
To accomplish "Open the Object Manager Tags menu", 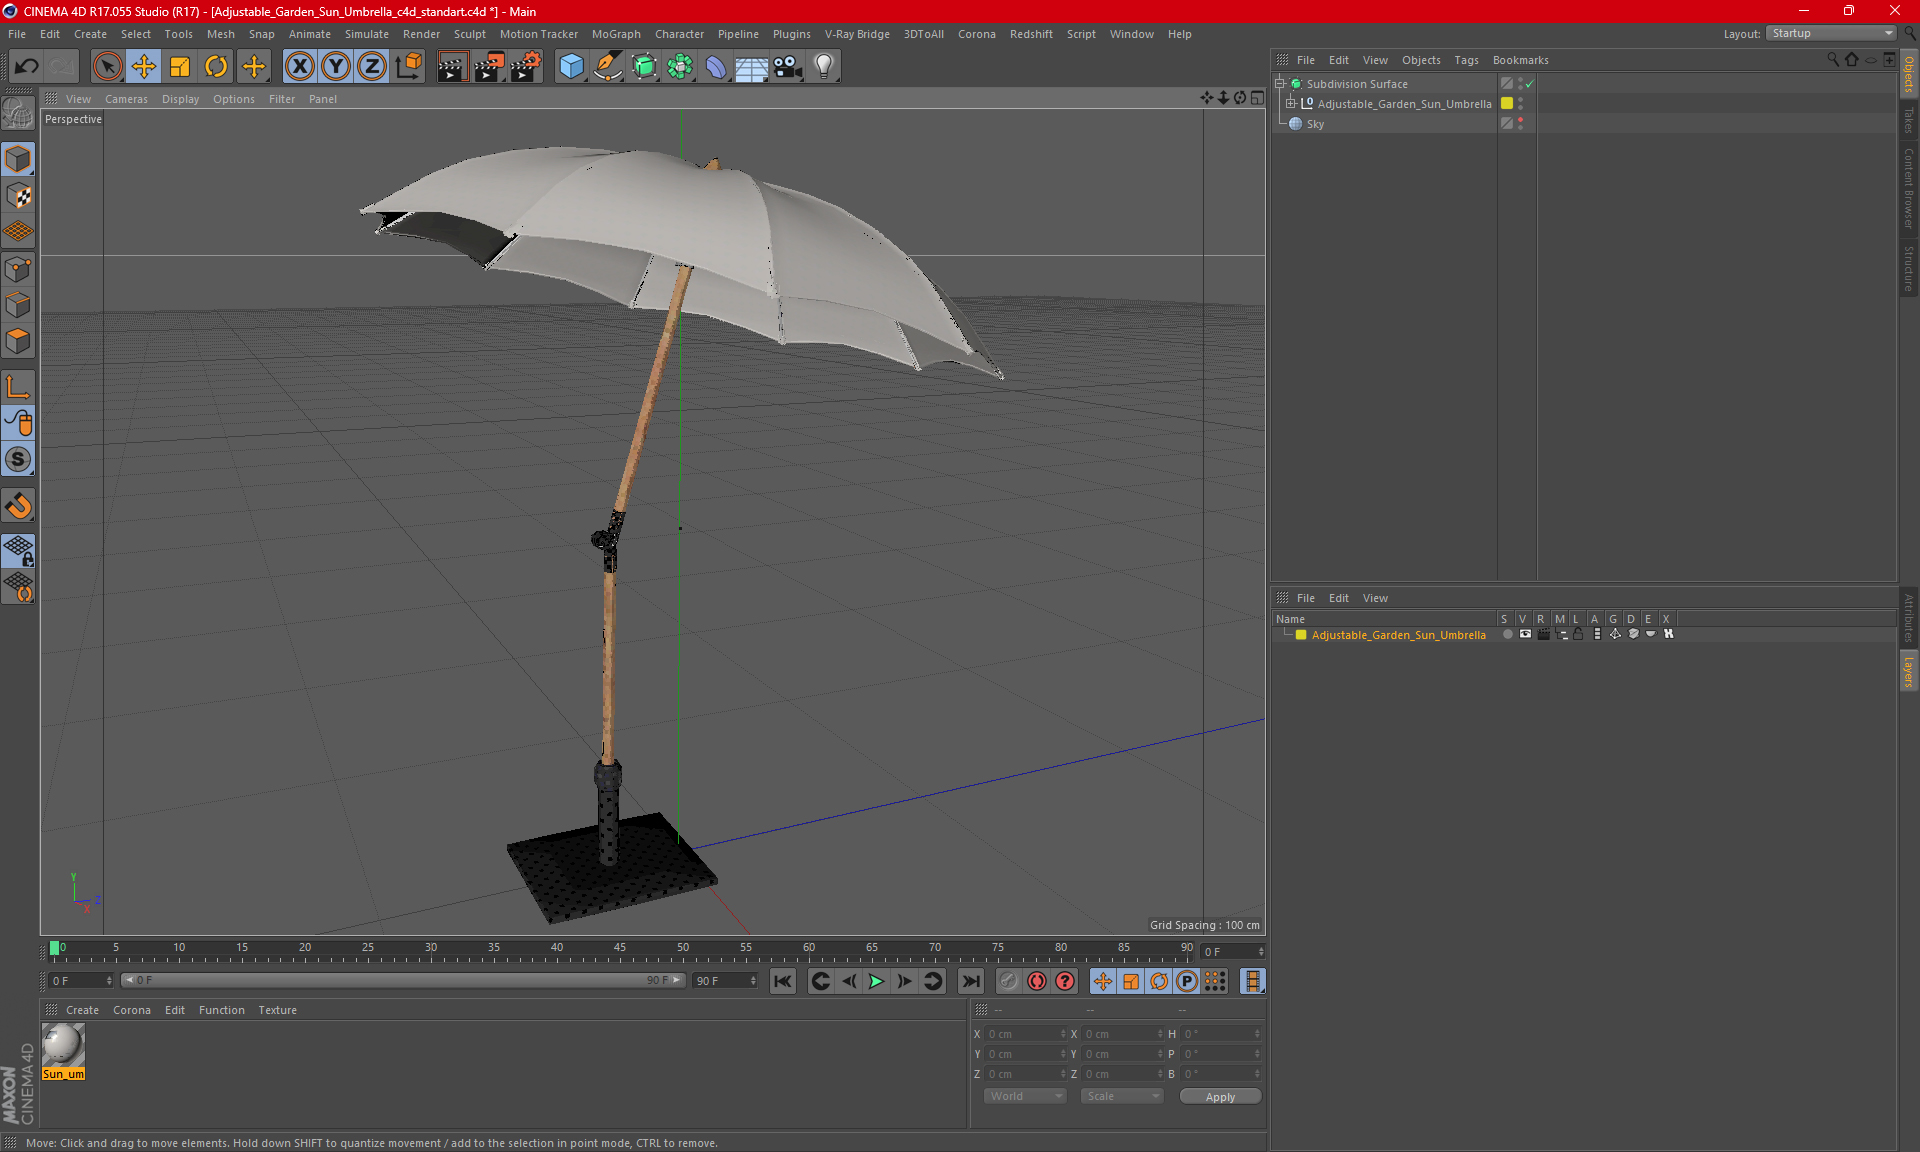I will (x=1466, y=60).
